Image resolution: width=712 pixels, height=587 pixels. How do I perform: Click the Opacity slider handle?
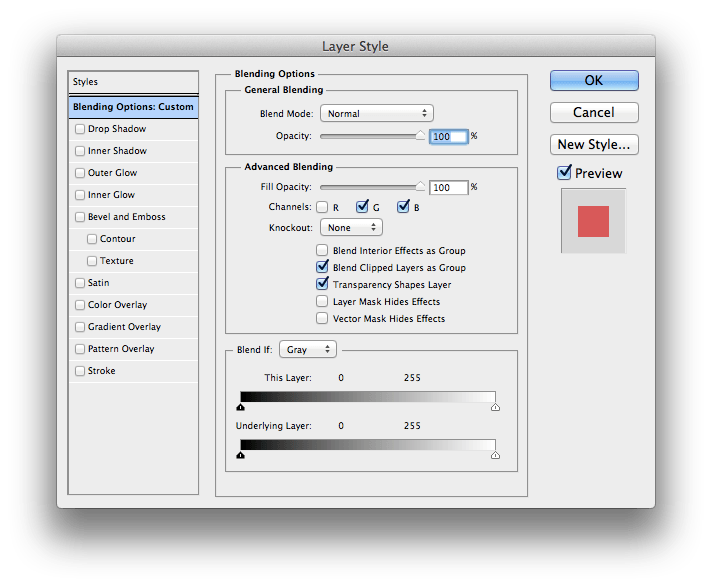click(420, 135)
